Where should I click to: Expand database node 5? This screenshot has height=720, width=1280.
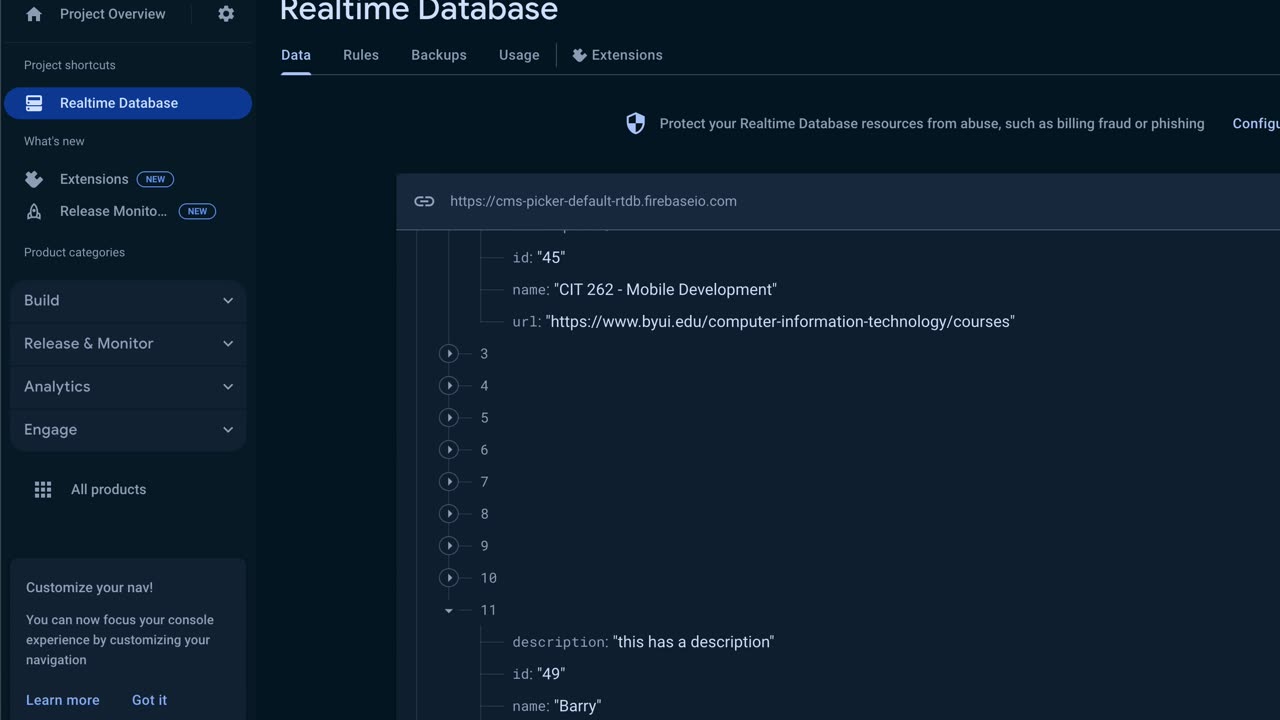(x=449, y=417)
